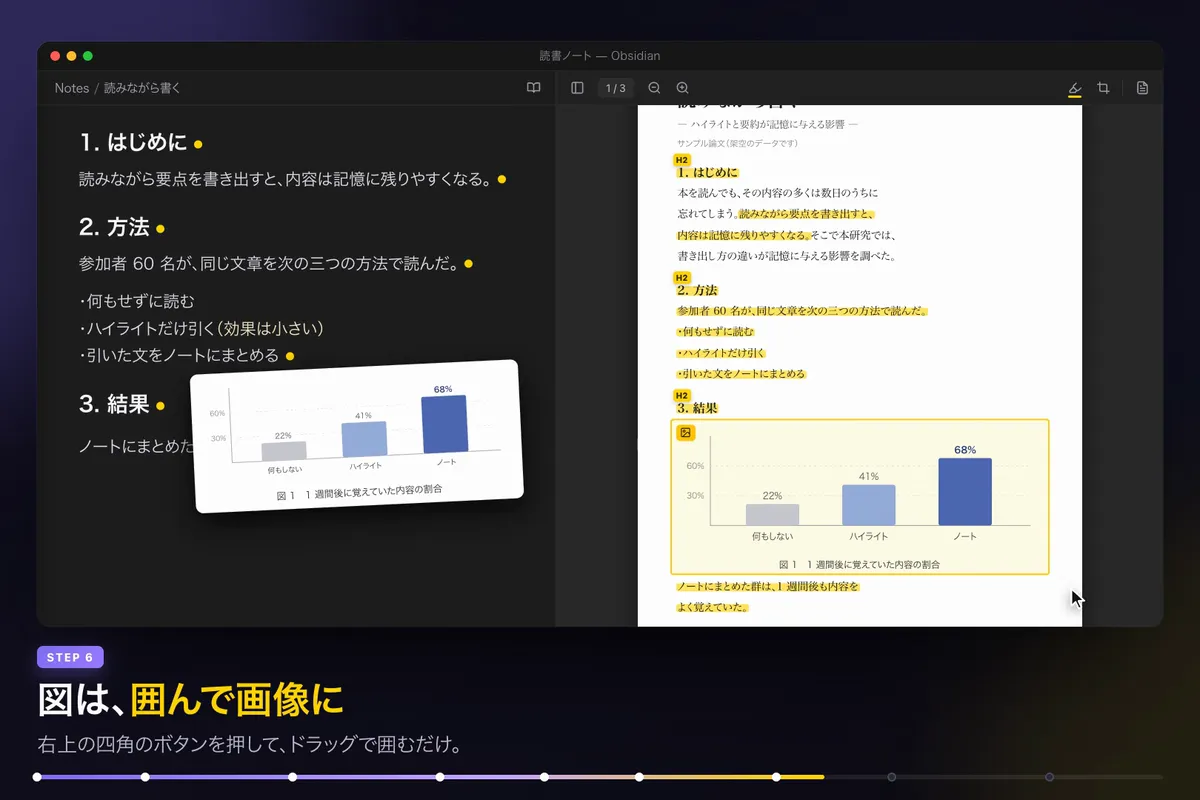Open the 読みながら書く breadcrumb item
Image resolution: width=1200 pixels, height=800 pixels.
(143, 88)
